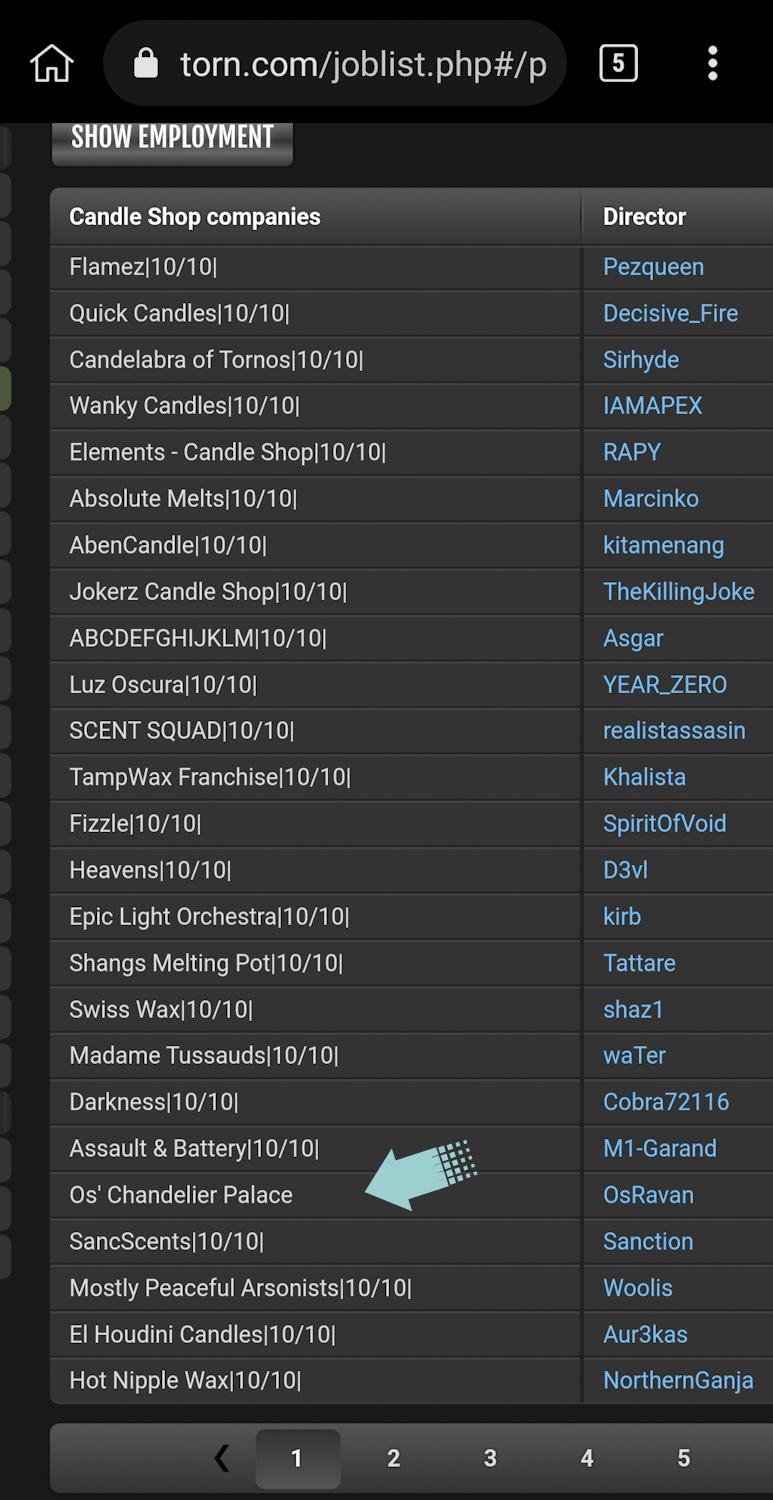
Task: Select the Flamez company row
Action: click(300, 267)
